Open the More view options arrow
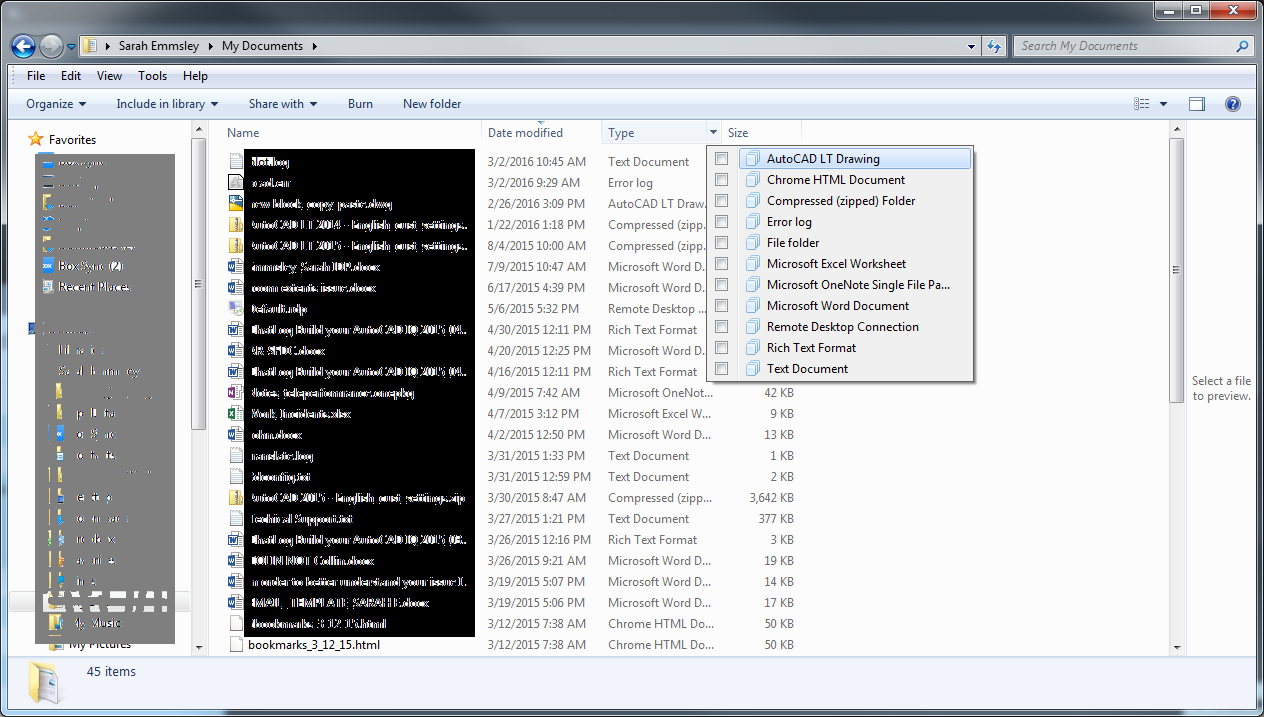This screenshot has height=717, width=1264. [x=1163, y=104]
